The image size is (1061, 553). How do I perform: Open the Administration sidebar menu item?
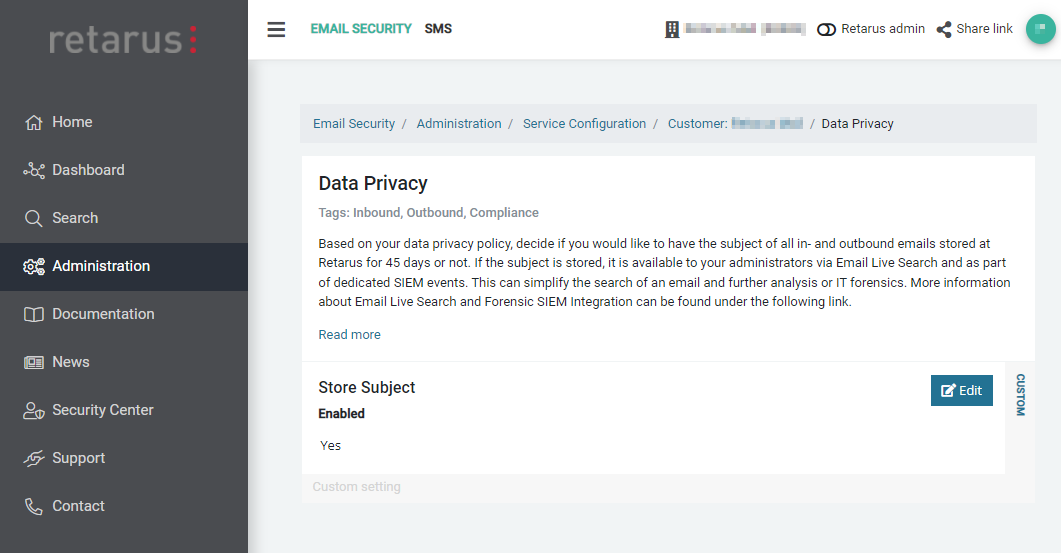coord(100,266)
